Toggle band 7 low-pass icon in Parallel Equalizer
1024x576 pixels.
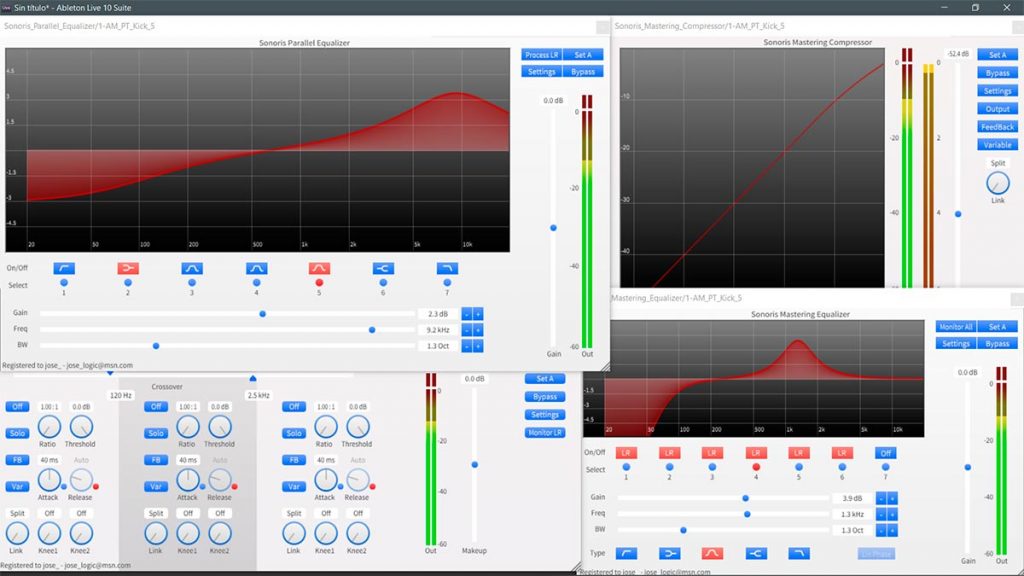point(447,268)
